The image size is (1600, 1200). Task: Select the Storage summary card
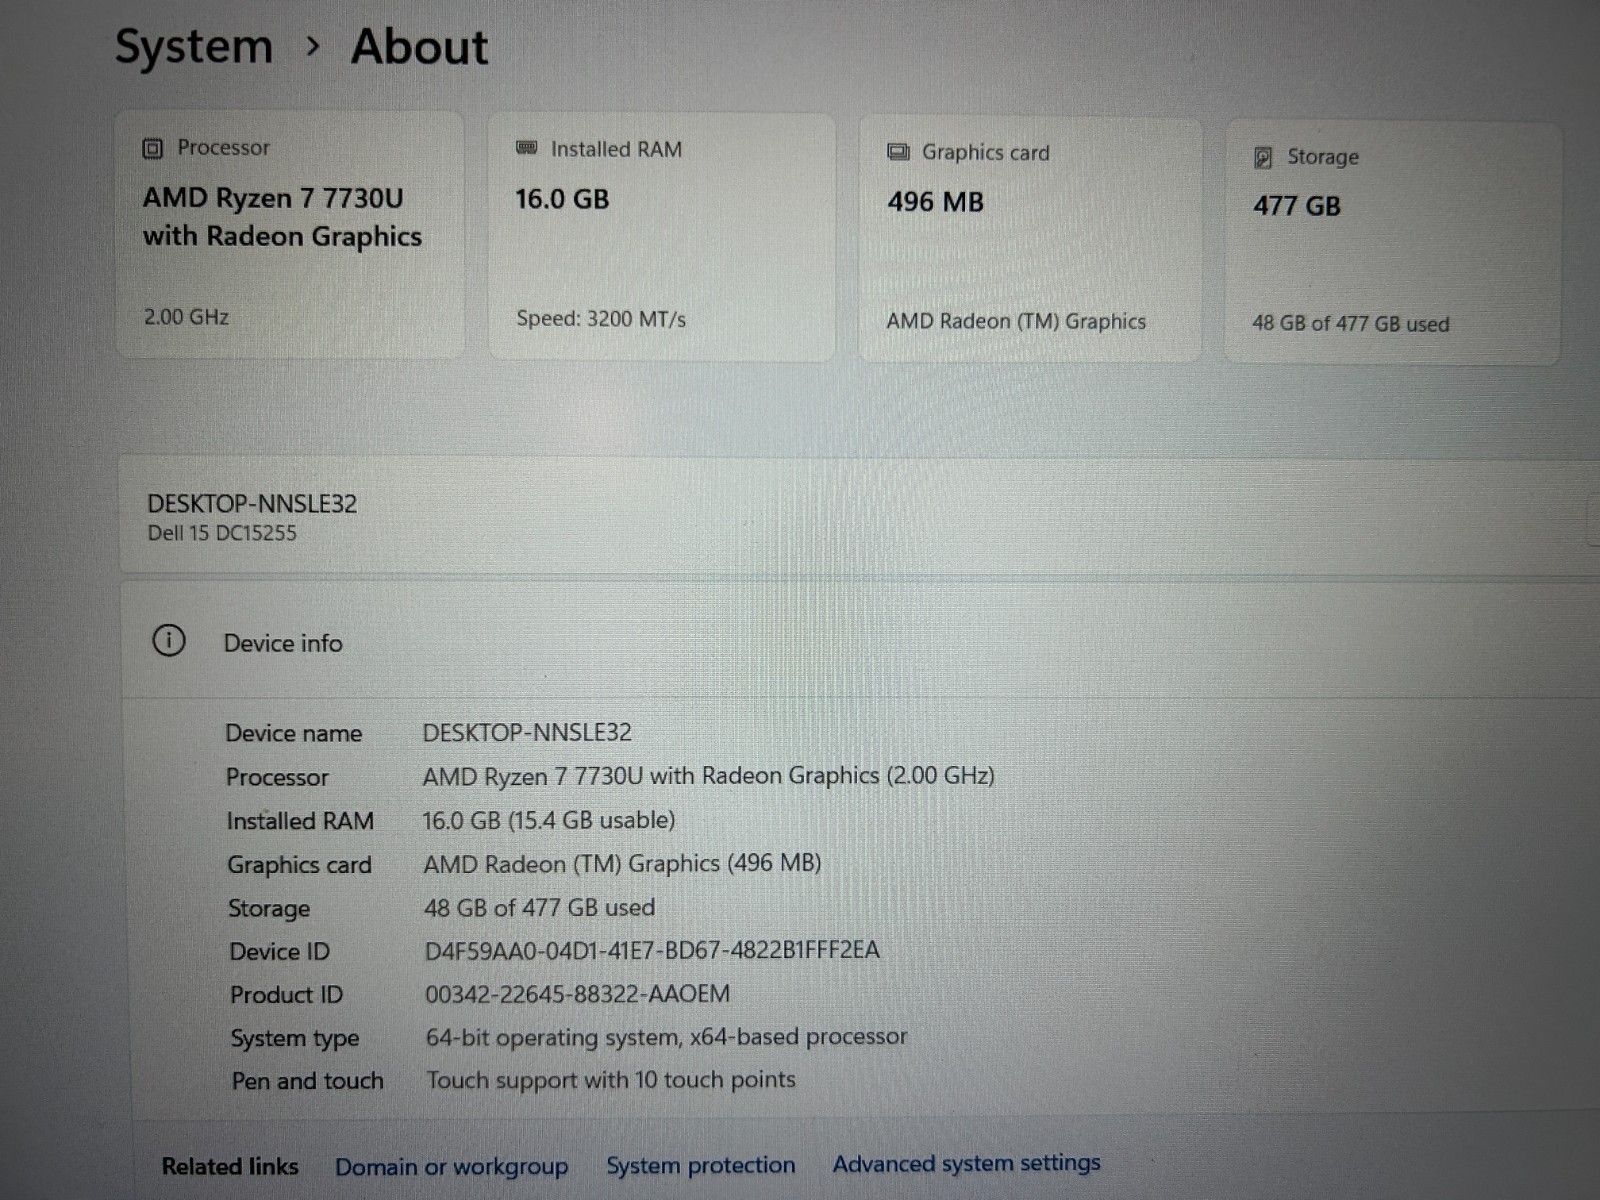click(1393, 243)
